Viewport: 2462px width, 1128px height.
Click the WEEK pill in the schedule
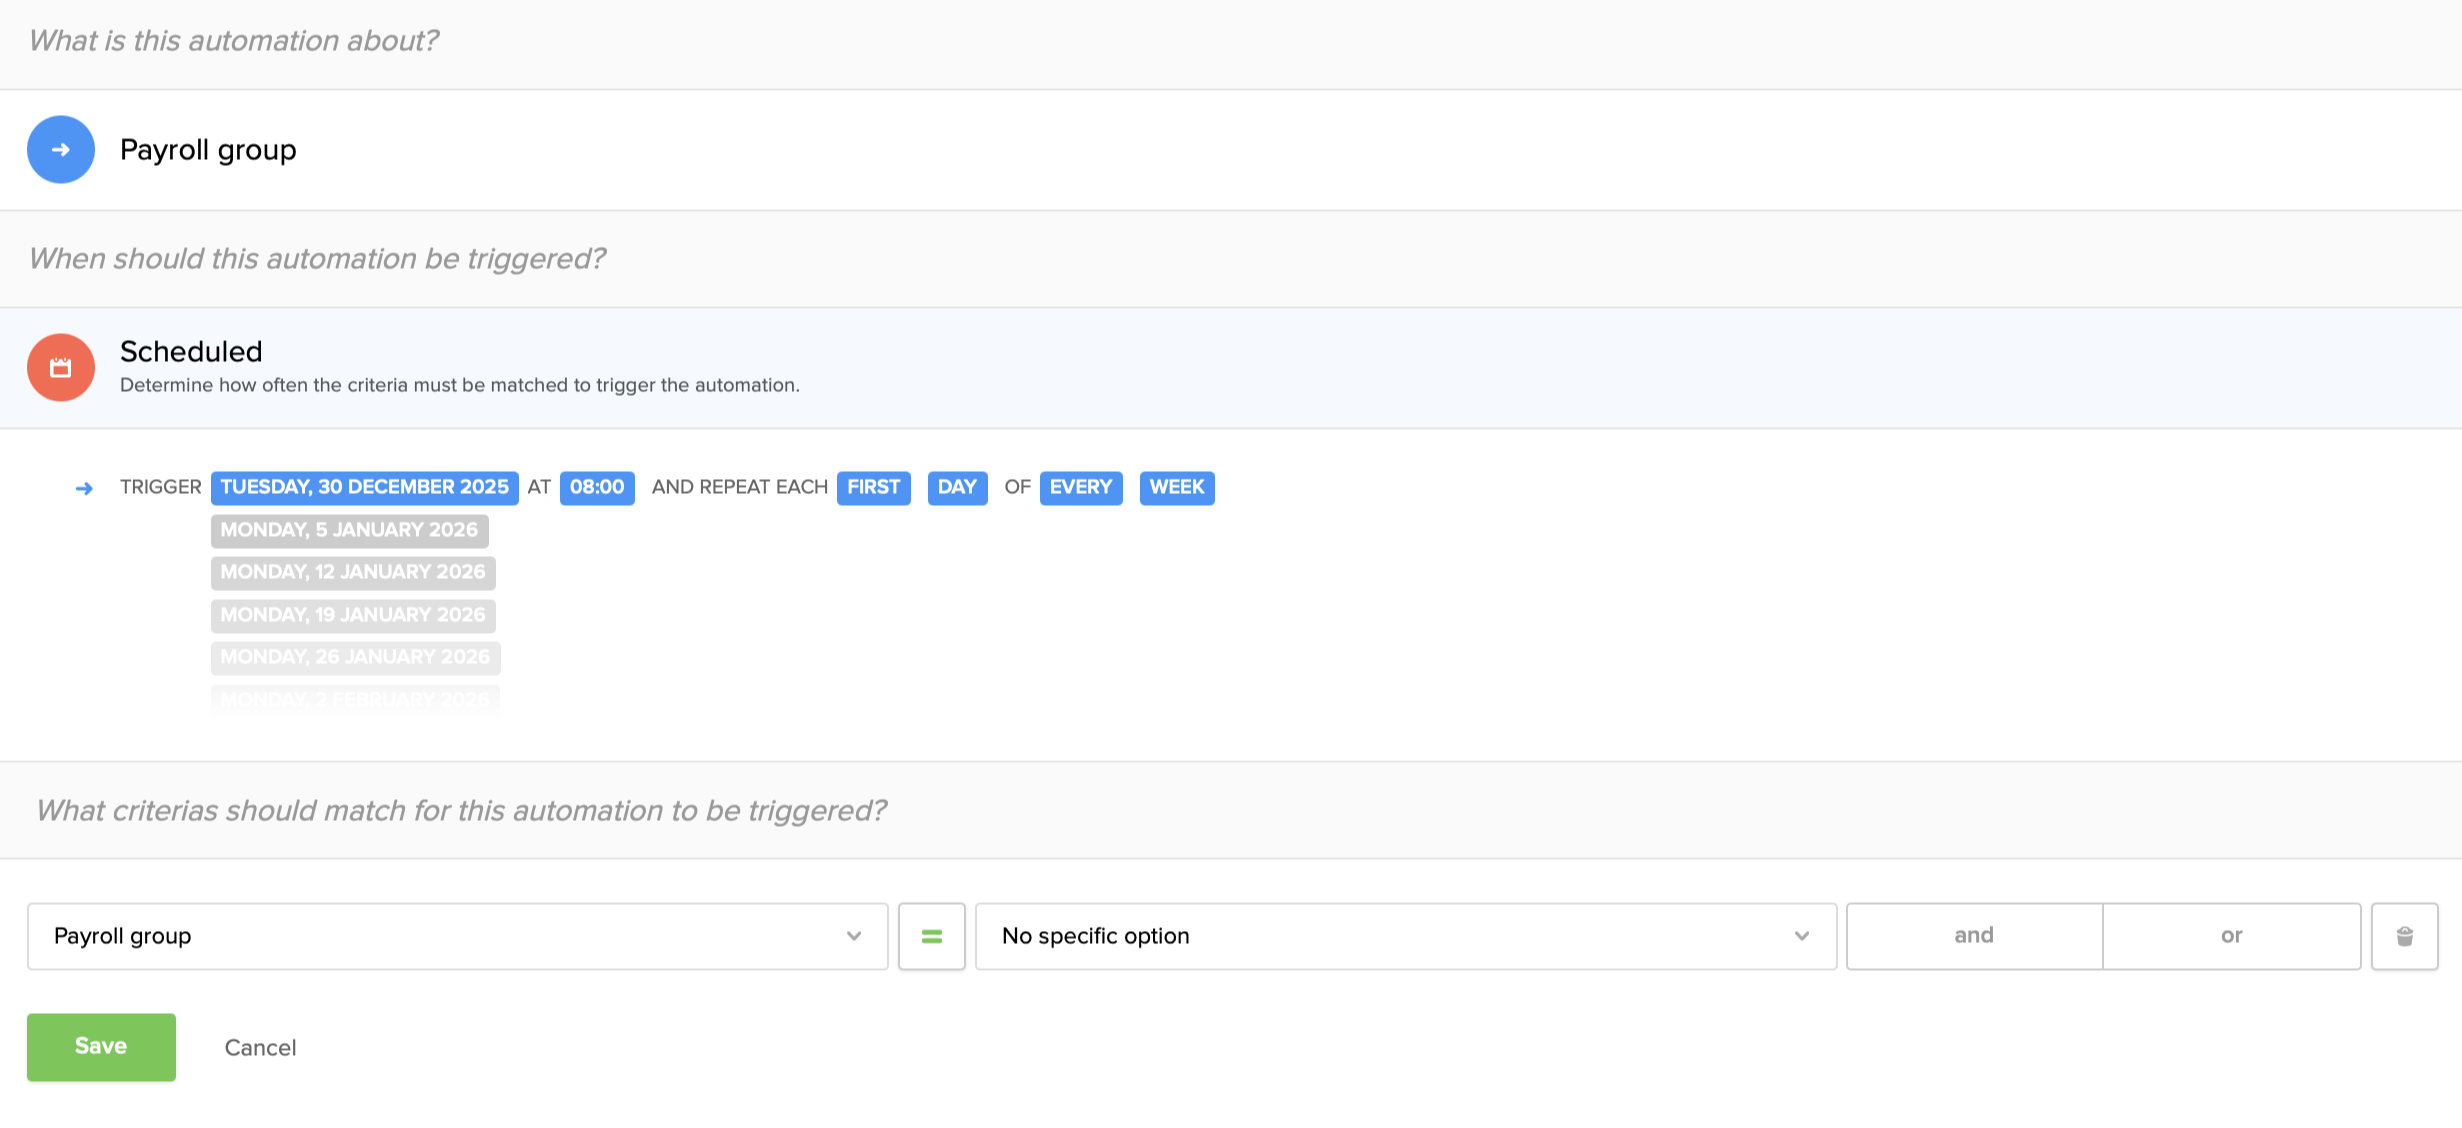1176,487
